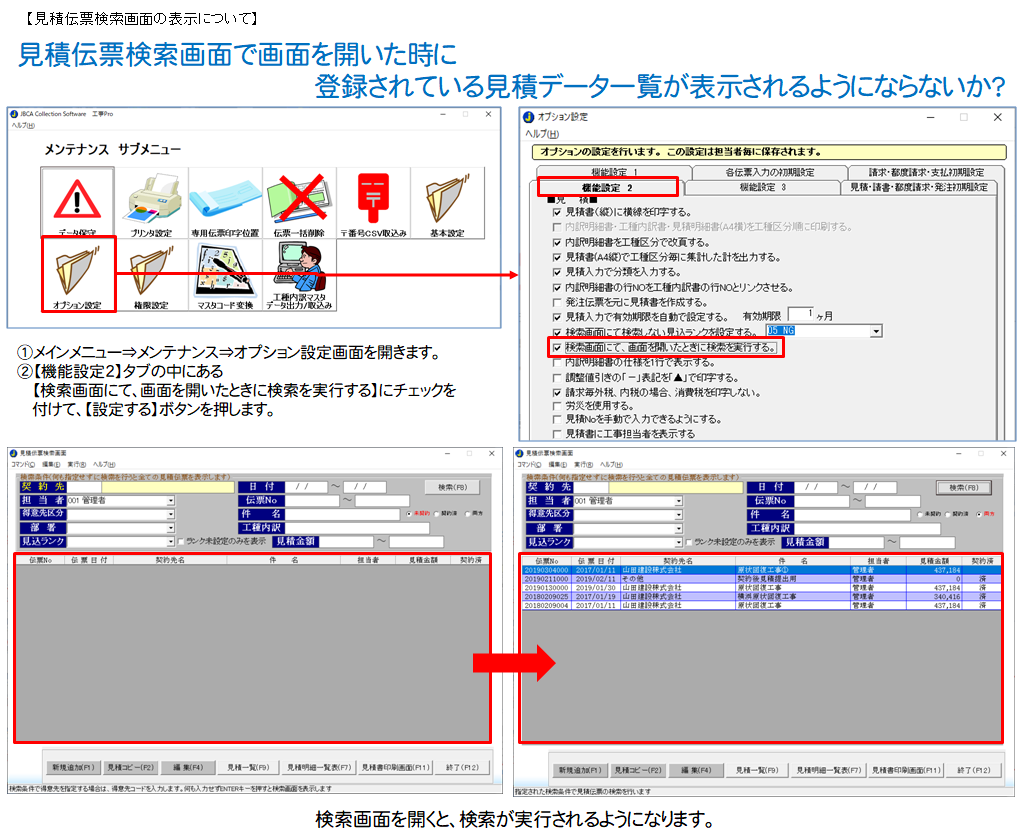Expand the 05 NG 見込ランク dropdown
The image size is (1023, 836).
(x=876, y=331)
